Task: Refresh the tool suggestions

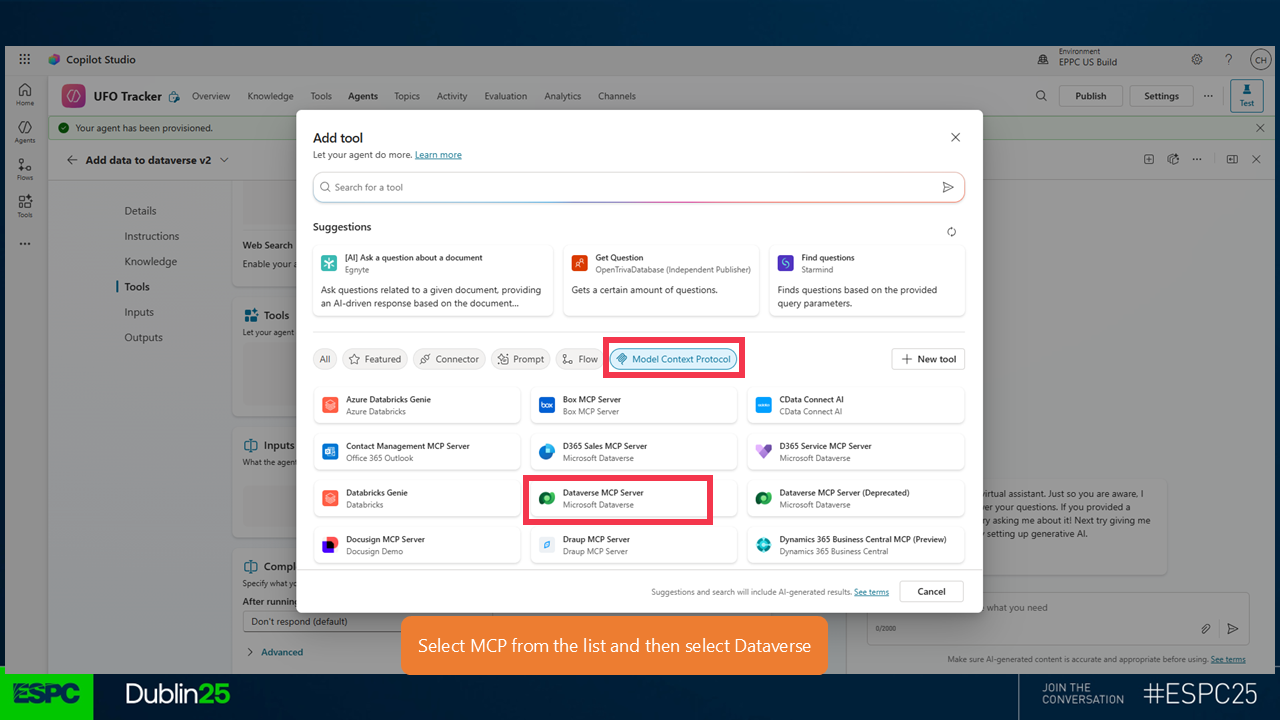Action: click(951, 232)
